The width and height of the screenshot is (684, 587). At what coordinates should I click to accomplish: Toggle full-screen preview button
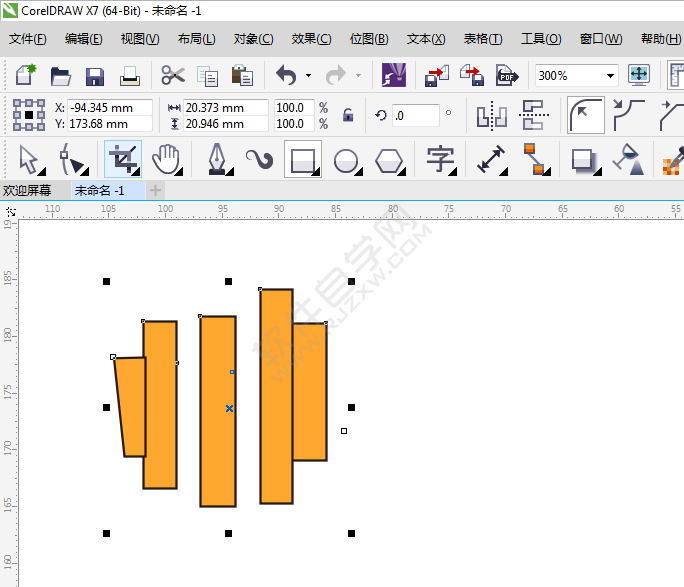(639, 75)
